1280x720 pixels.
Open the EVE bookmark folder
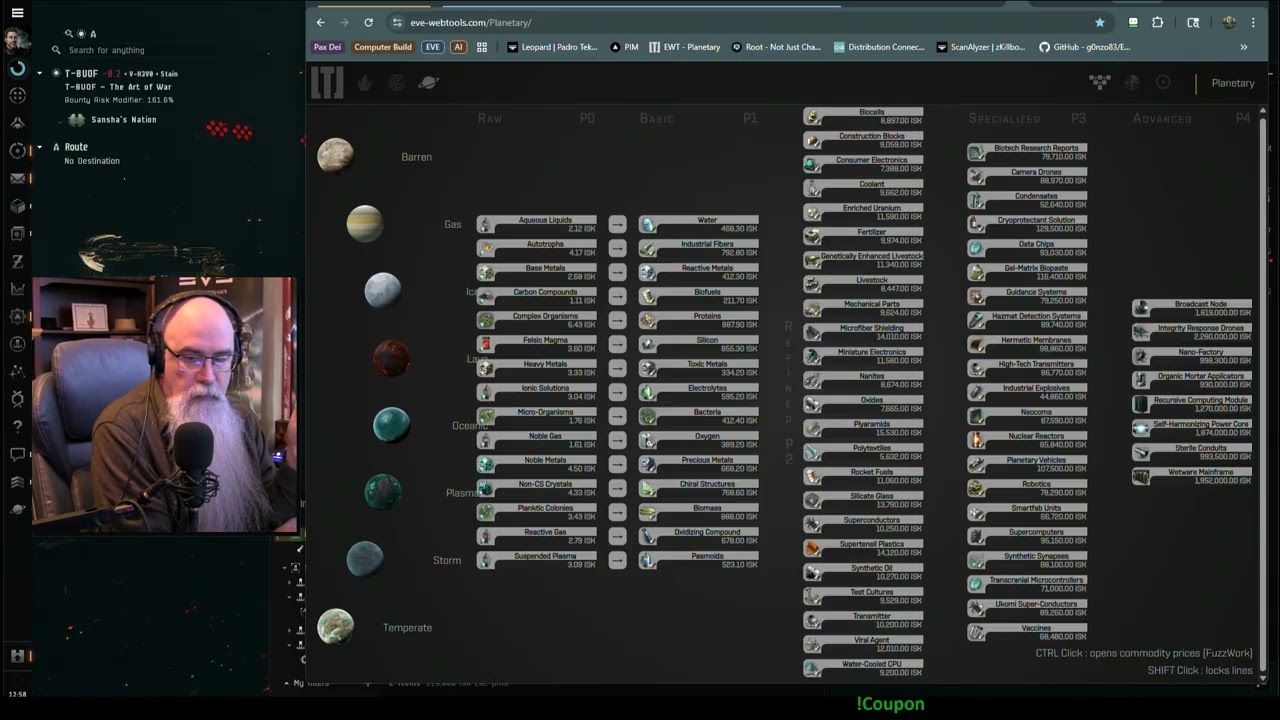coord(432,47)
